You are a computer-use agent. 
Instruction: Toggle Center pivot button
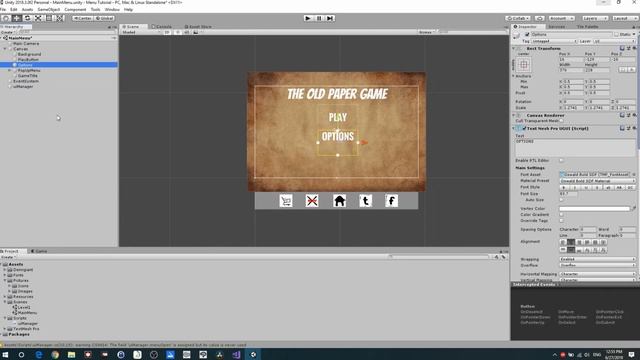(82, 18)
